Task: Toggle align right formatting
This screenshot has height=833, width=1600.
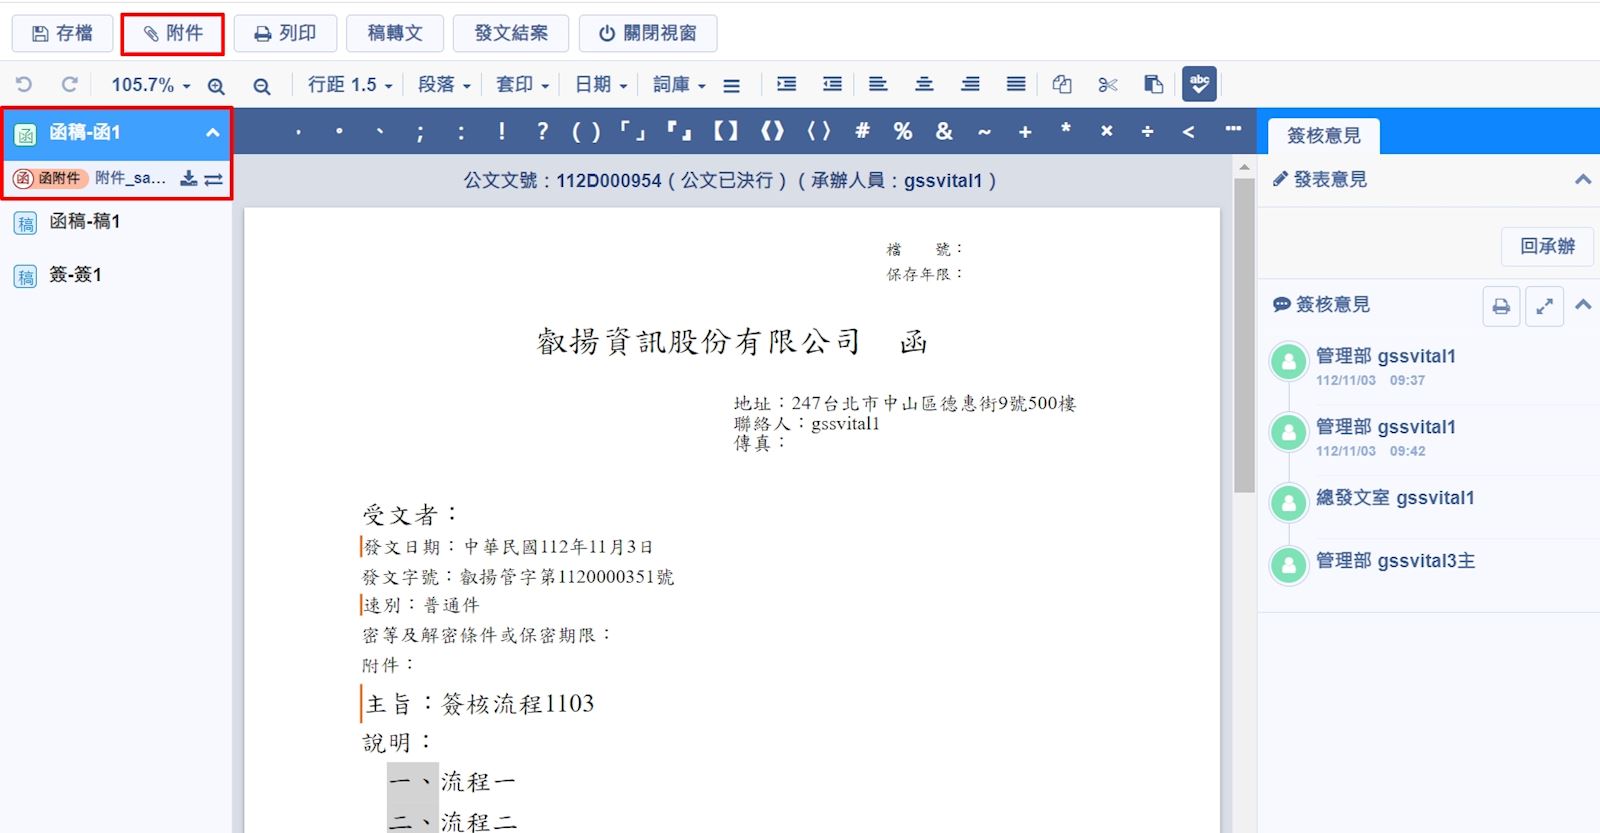Action: (x=970, y=85)
